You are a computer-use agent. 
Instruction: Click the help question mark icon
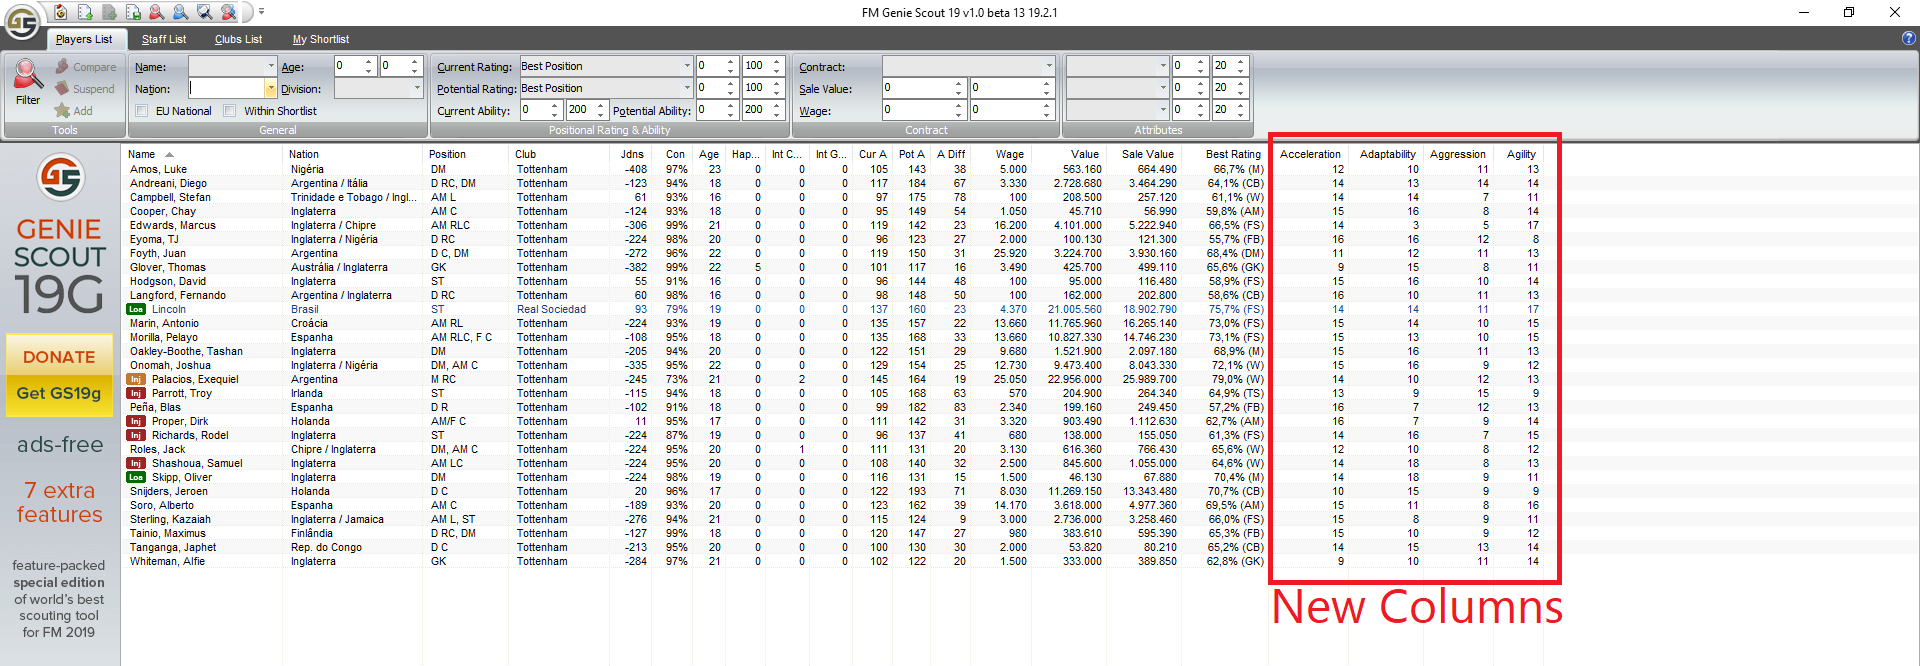pyautogui.click(x=1908, y=39)
